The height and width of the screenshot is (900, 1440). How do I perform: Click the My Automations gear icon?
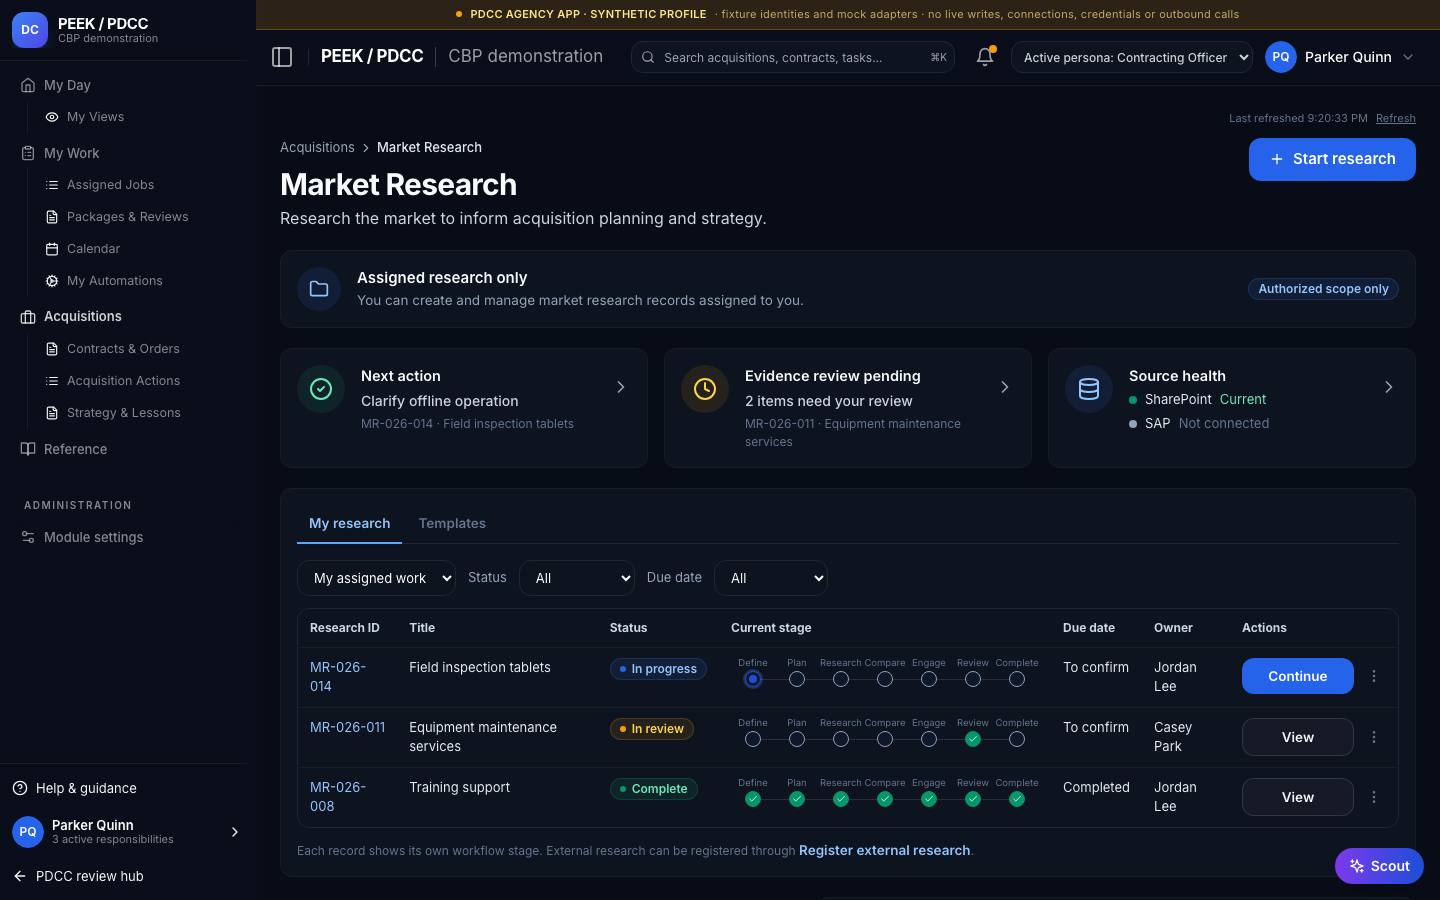52,281
